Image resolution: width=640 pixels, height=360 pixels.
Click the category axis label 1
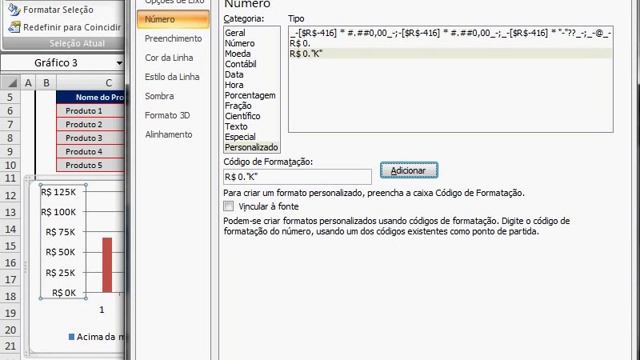pos(102,310)
